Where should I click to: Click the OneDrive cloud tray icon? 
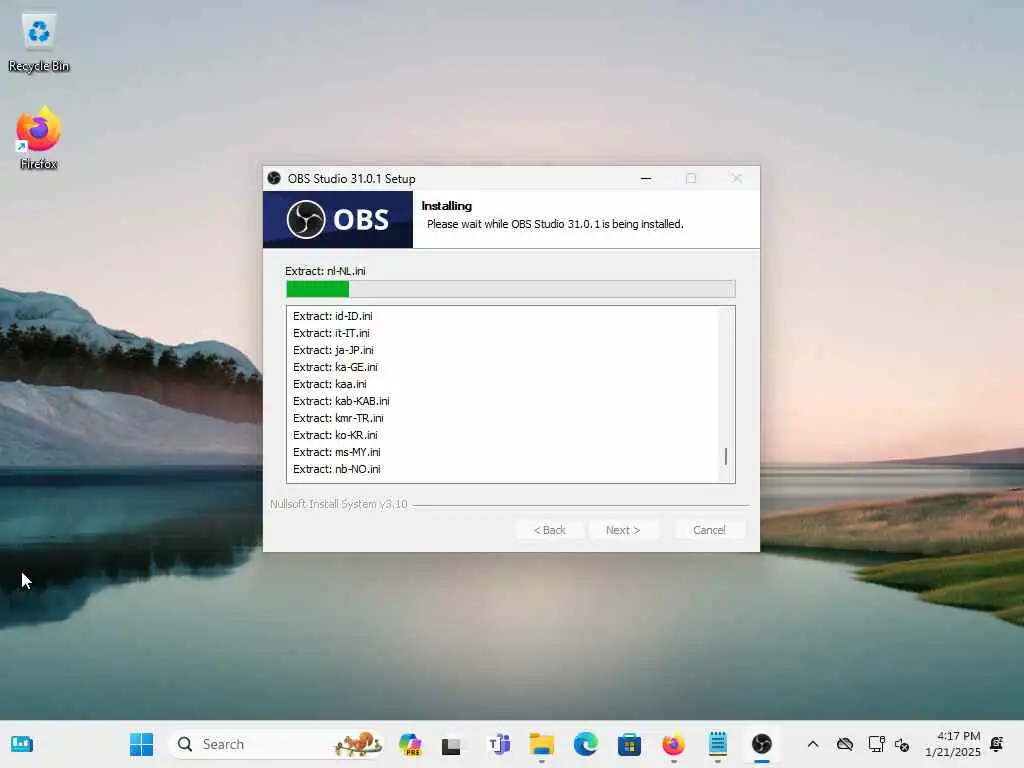pos(845,744)
